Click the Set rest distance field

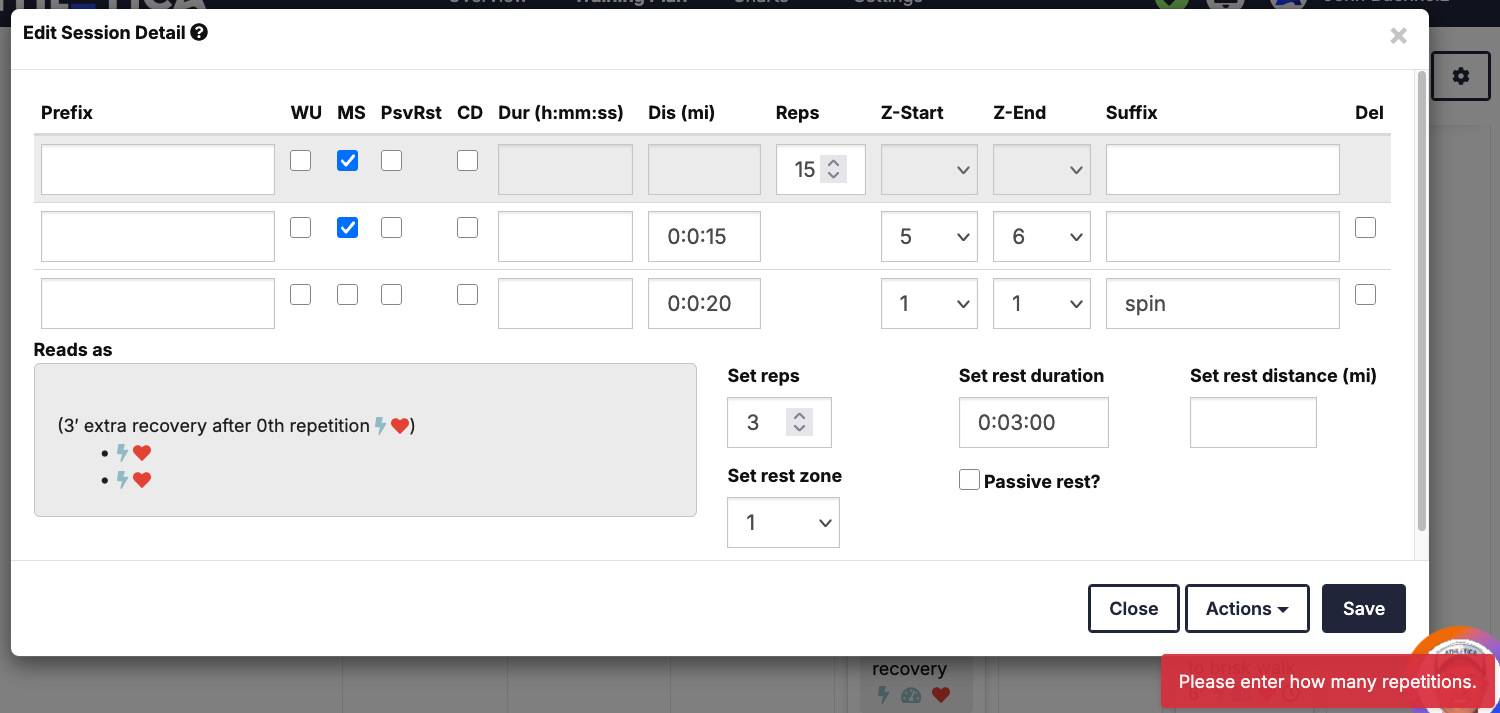point(1252,423)
